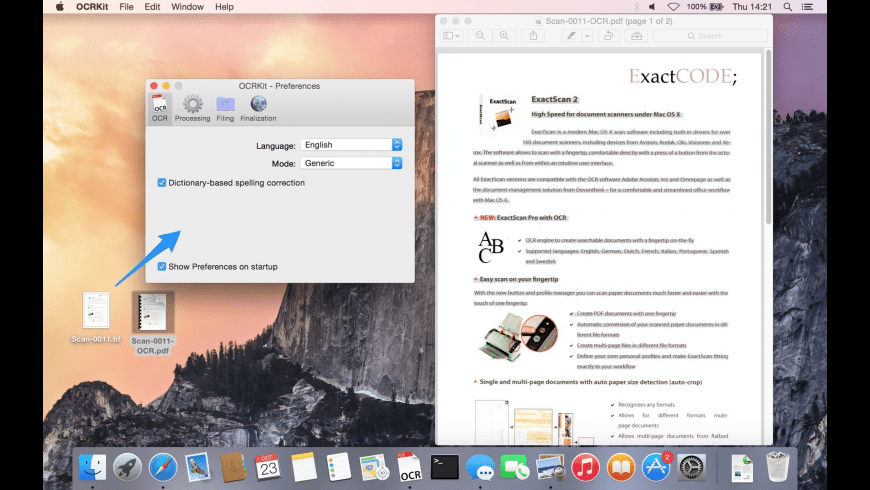The width and height of the screenshot is (870, 490).
Task: Open the sidebar view dropdown in Preview
Action: coord(451,36)
